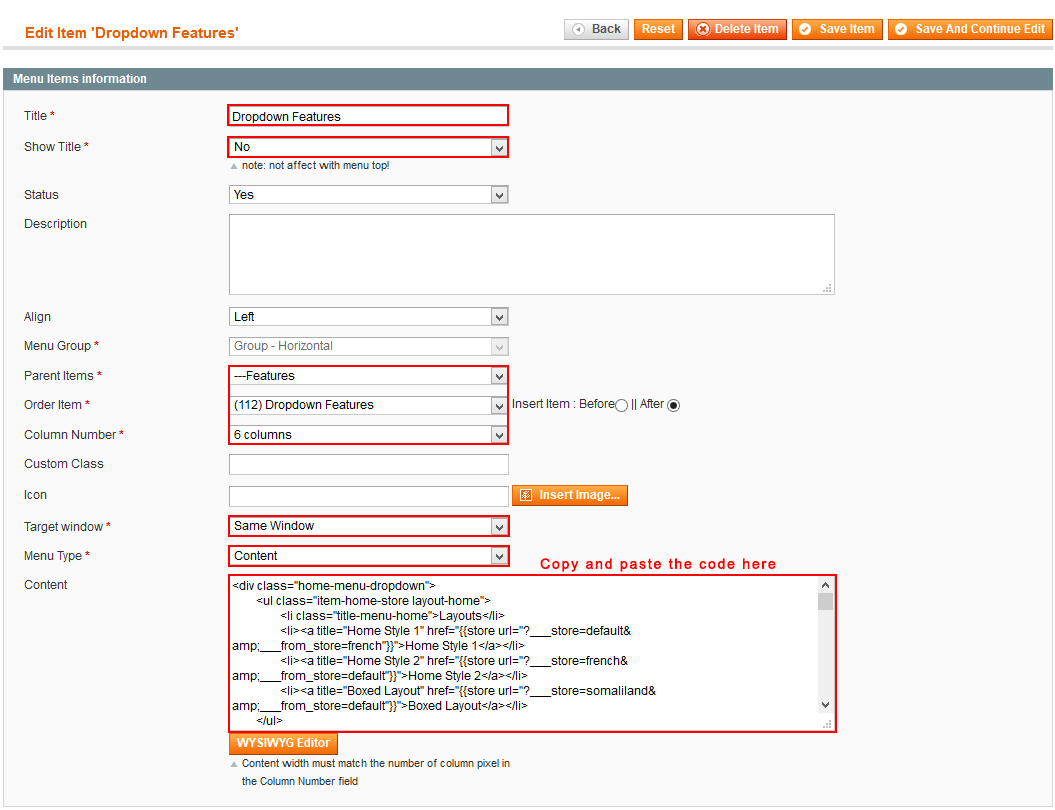The image size is (1055, 810).
Task: Open the Column Number dropdown
Action: (x=368, y=435)
